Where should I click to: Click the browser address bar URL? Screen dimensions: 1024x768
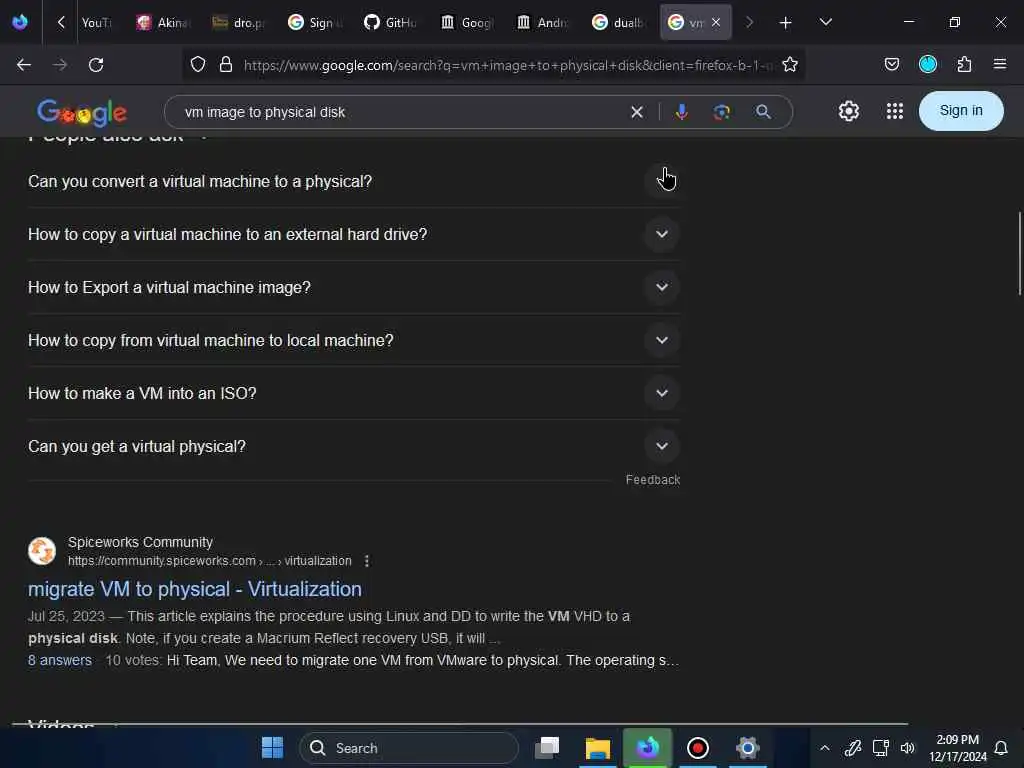pyautogui.click(x=508, y=65)
